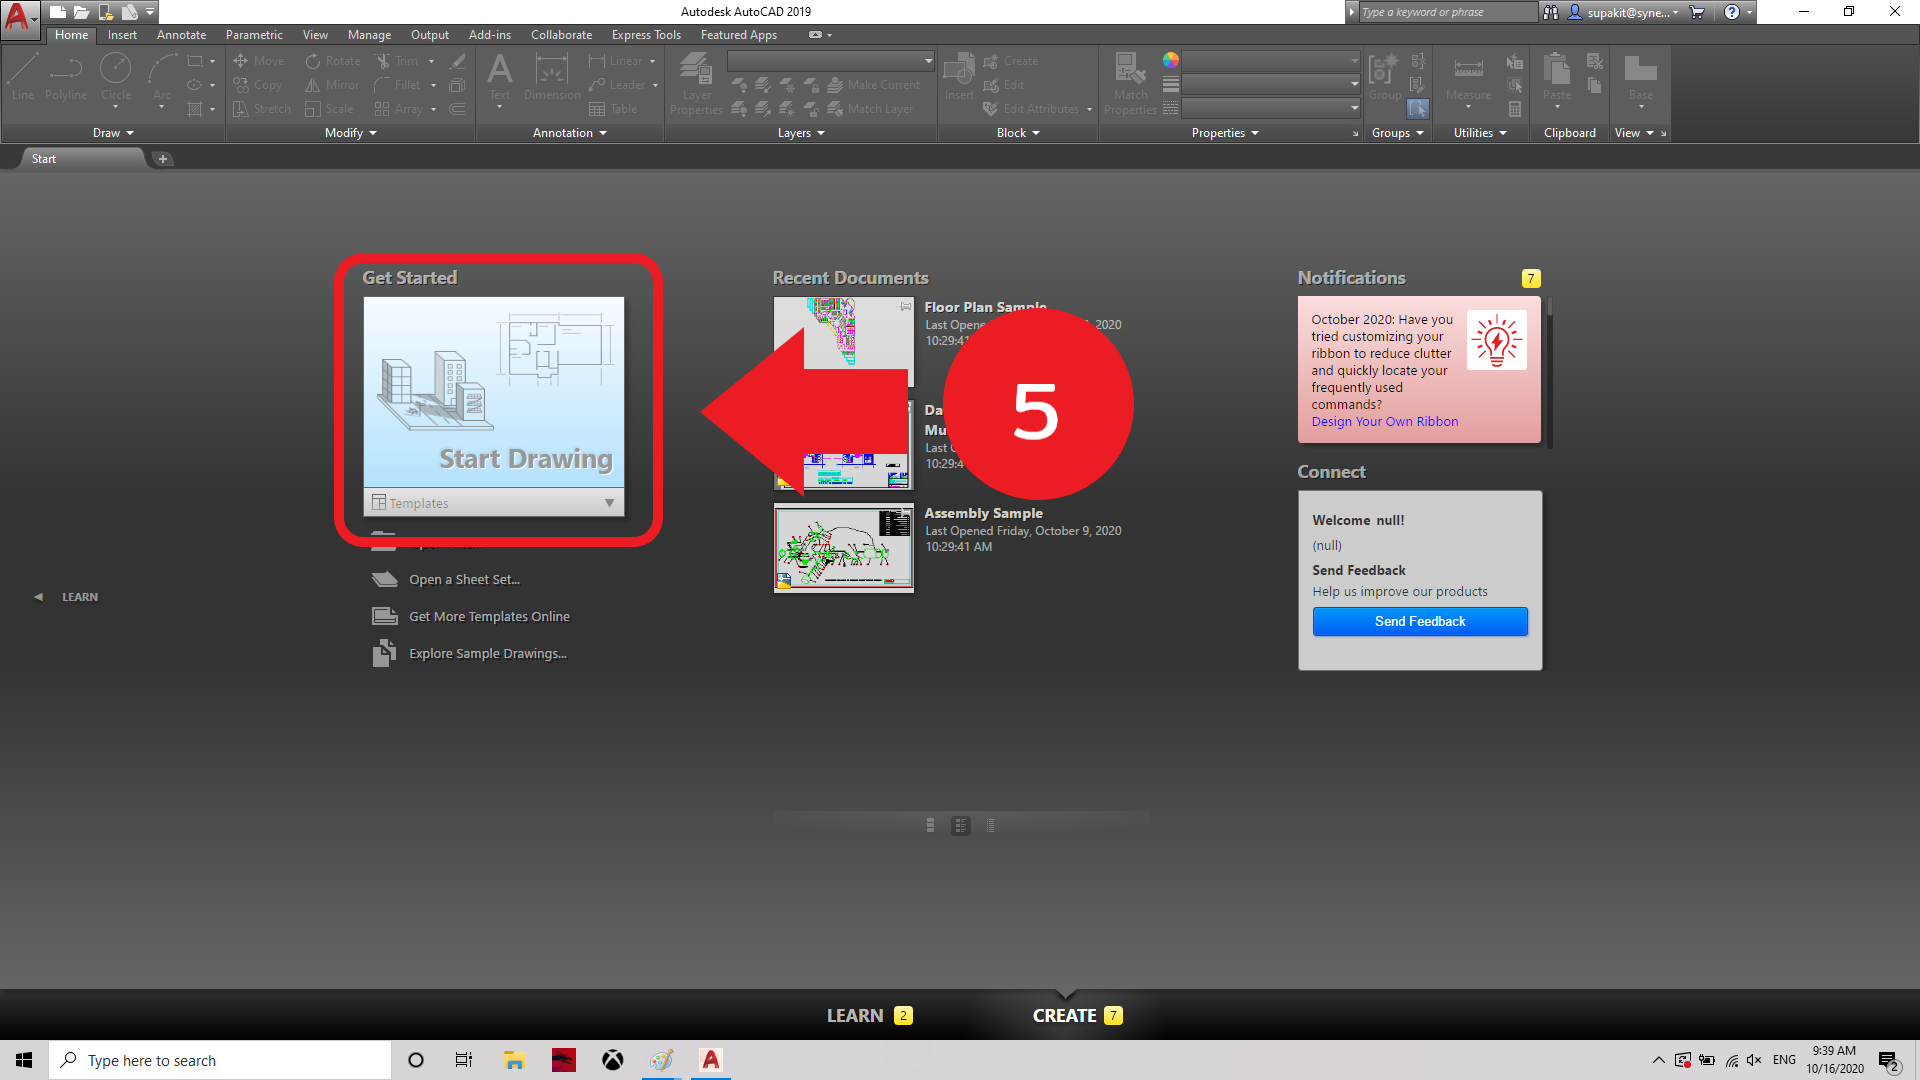The width and height of the screenshot is (1920, 1080).
Task: Open Get More Templates Online icon
Action: (x=384, y=616)
